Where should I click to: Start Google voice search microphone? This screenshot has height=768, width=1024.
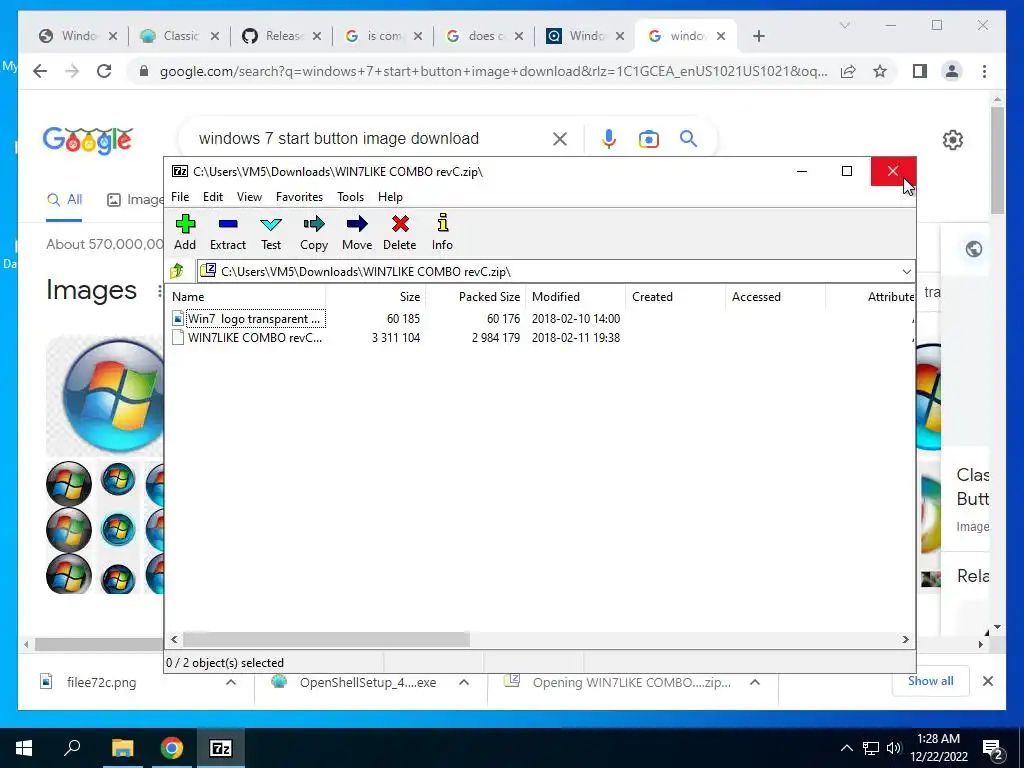pos(609,138)
